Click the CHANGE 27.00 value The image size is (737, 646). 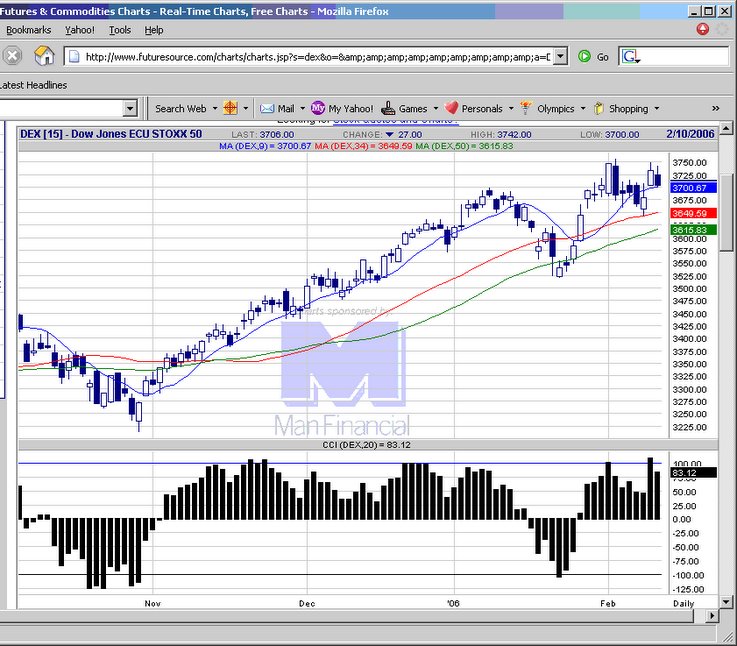click(x=382, y=135)
